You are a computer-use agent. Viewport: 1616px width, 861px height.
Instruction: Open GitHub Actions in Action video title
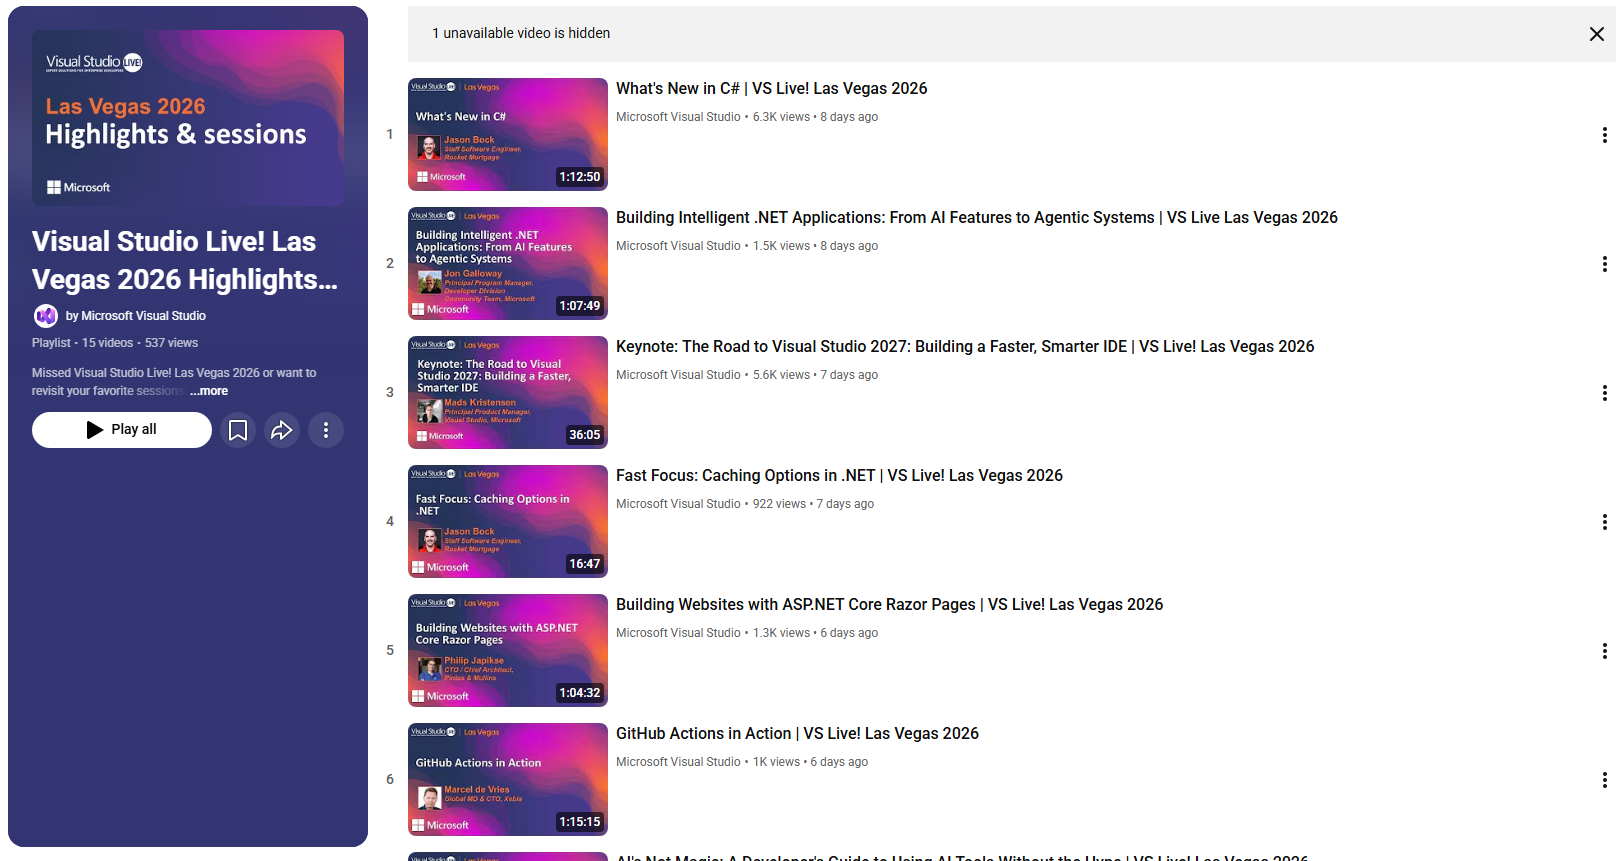click(x=797, y=734)
